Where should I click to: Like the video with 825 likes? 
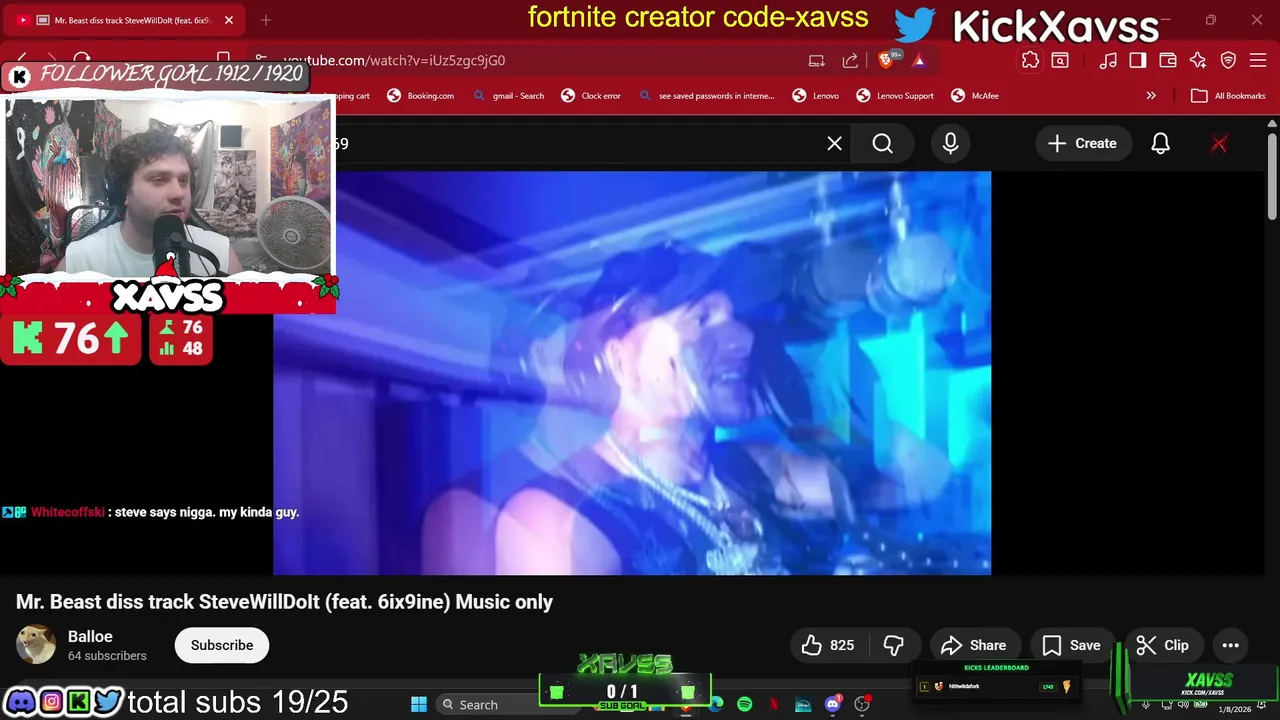click(x=828, y=645)
